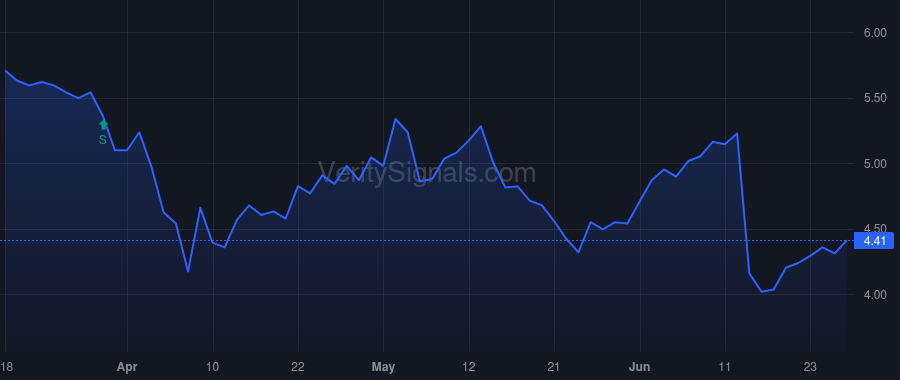Click the 4.41 current price label
900x380 pixels.
[874, 241]
